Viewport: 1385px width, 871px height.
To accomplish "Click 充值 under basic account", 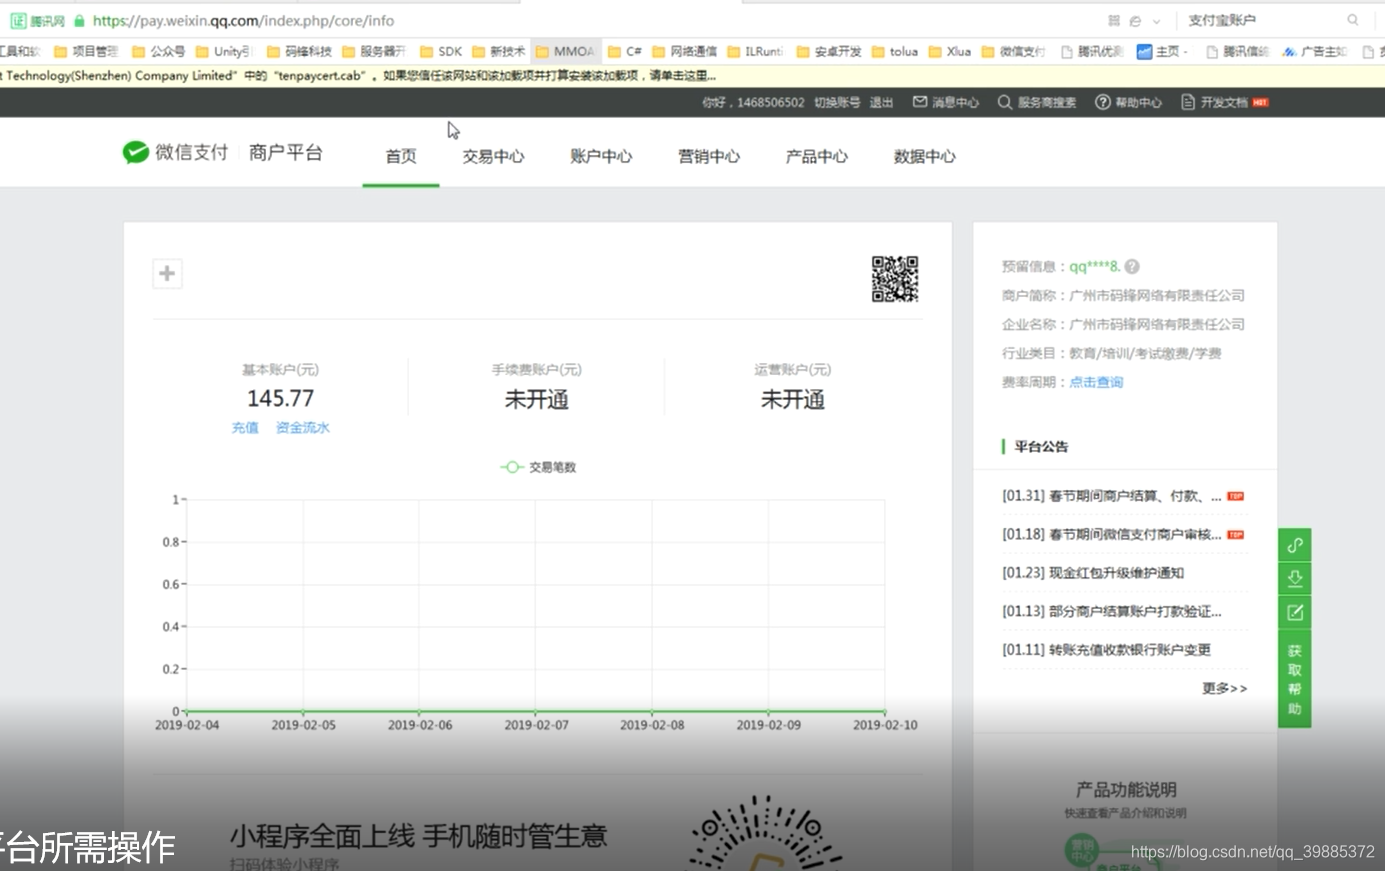I will tap(245, 427).
